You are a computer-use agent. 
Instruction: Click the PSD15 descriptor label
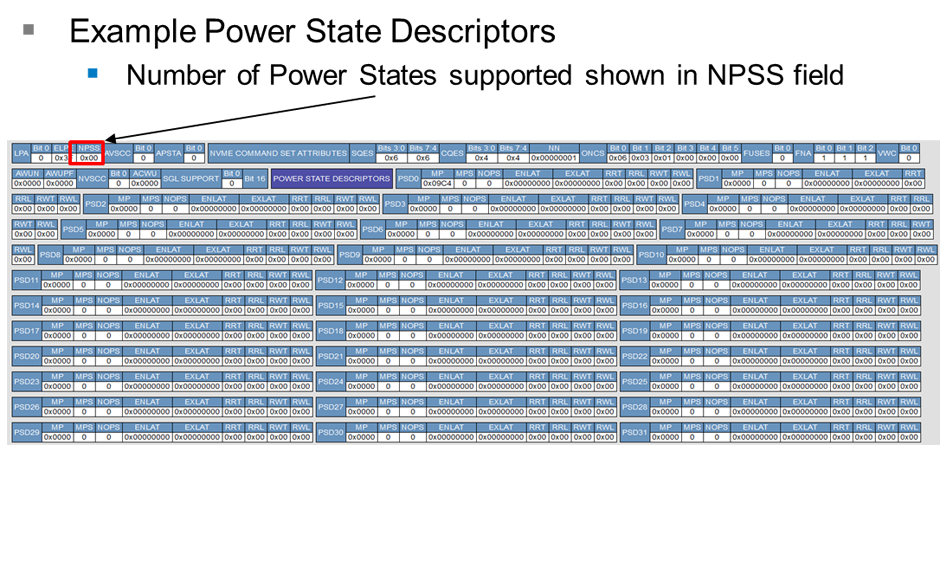pos(331,305)
